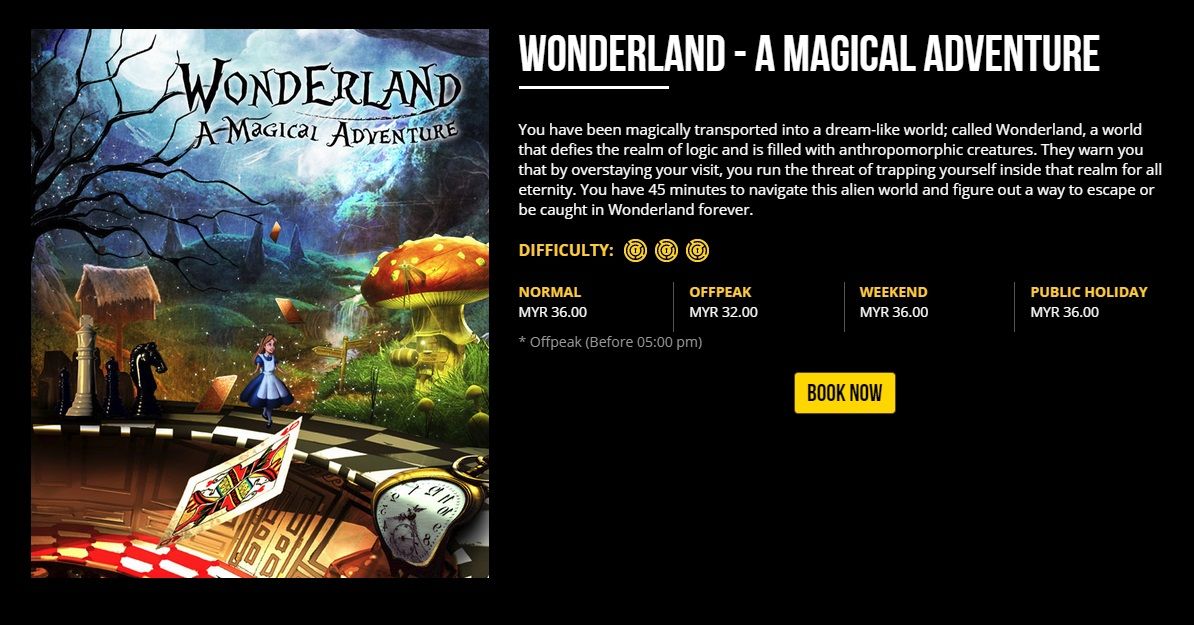Click the Book Now button
Viewport: 1194px width, 625px height.
click(x=844, y=393)
